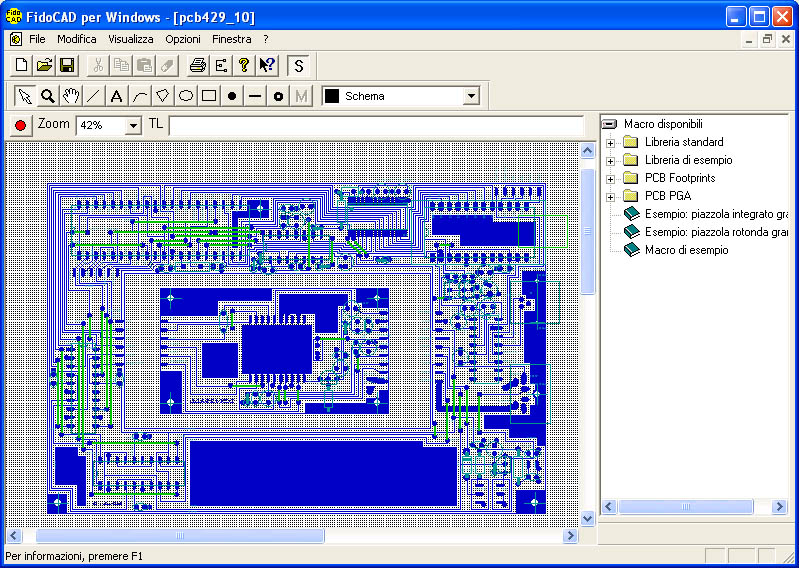This screenshot has height=568, width=799.
Task: Select the Bezier curve tool
Action: click(140, 96)
